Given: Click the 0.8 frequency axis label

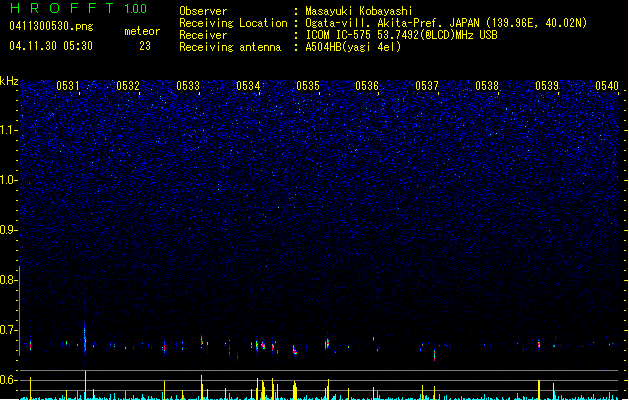Looking at the screenshot, I should [8, 280].
